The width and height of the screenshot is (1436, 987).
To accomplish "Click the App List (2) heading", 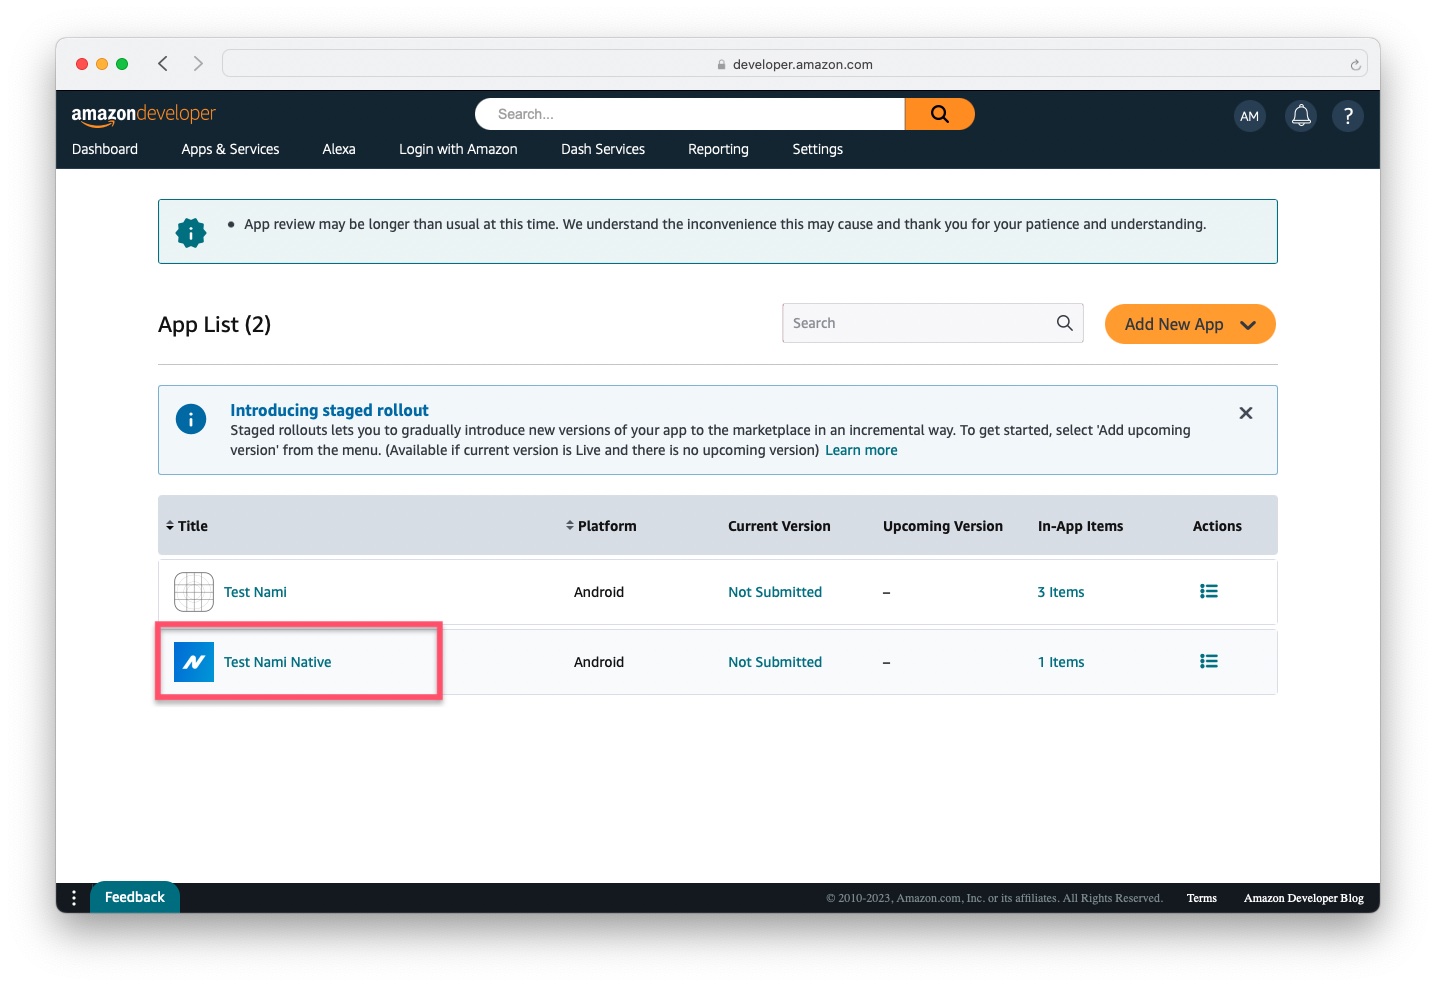I will pos(214,325).
